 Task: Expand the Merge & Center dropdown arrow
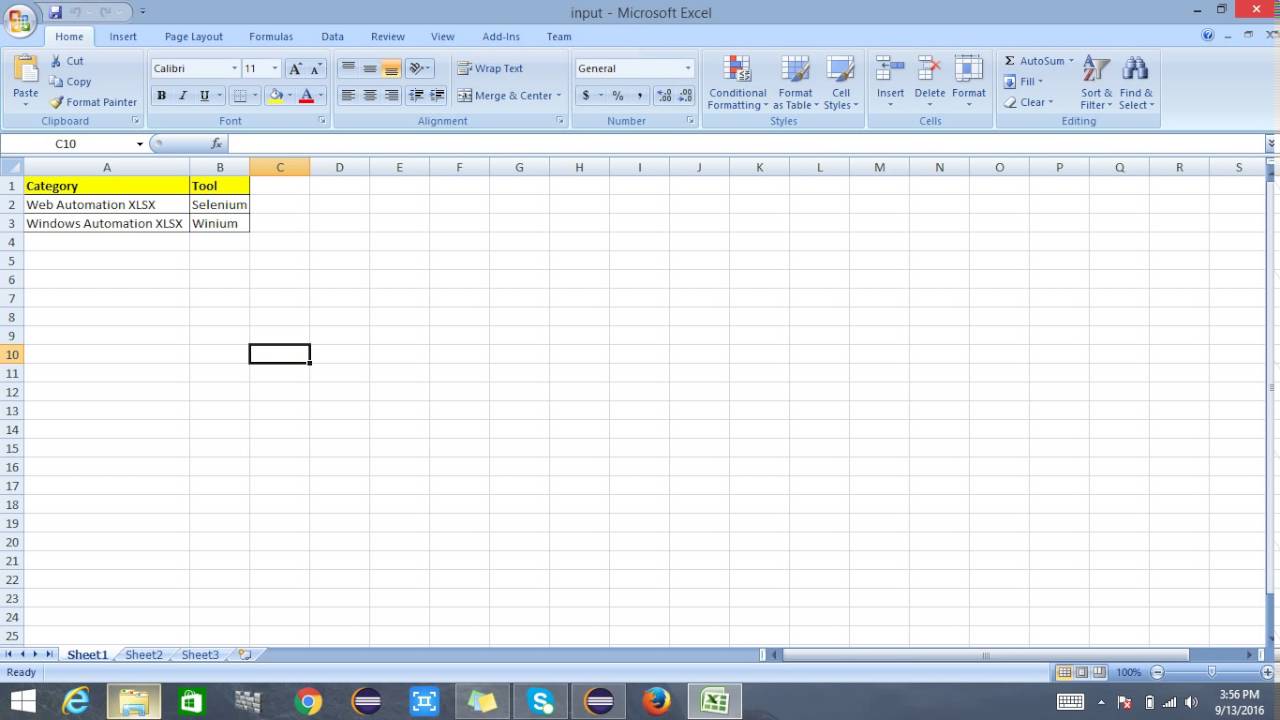click(558, 96)
